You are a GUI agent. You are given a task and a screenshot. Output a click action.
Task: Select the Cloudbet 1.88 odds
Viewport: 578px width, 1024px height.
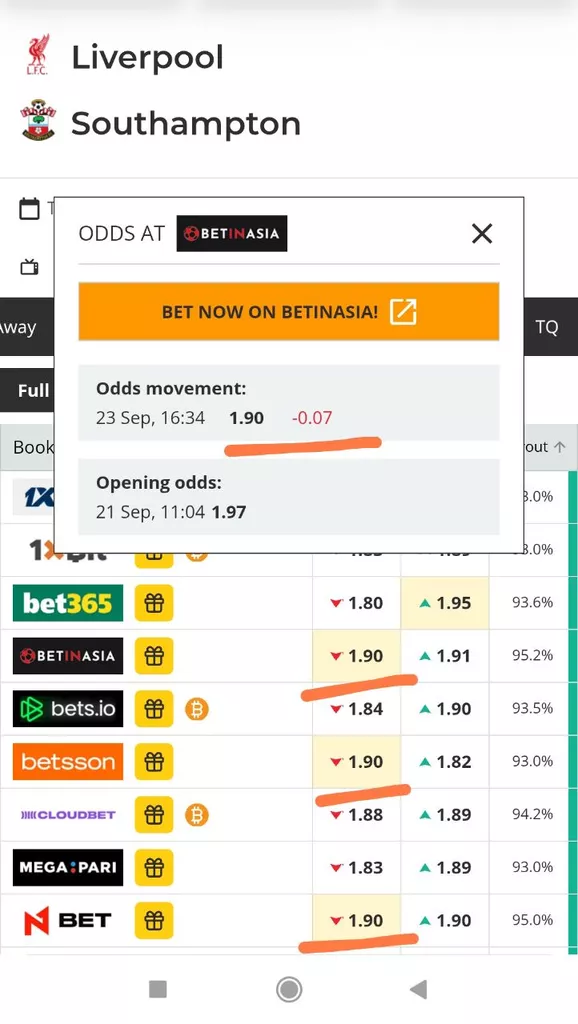pyautogui.click(x=357, y=815)
